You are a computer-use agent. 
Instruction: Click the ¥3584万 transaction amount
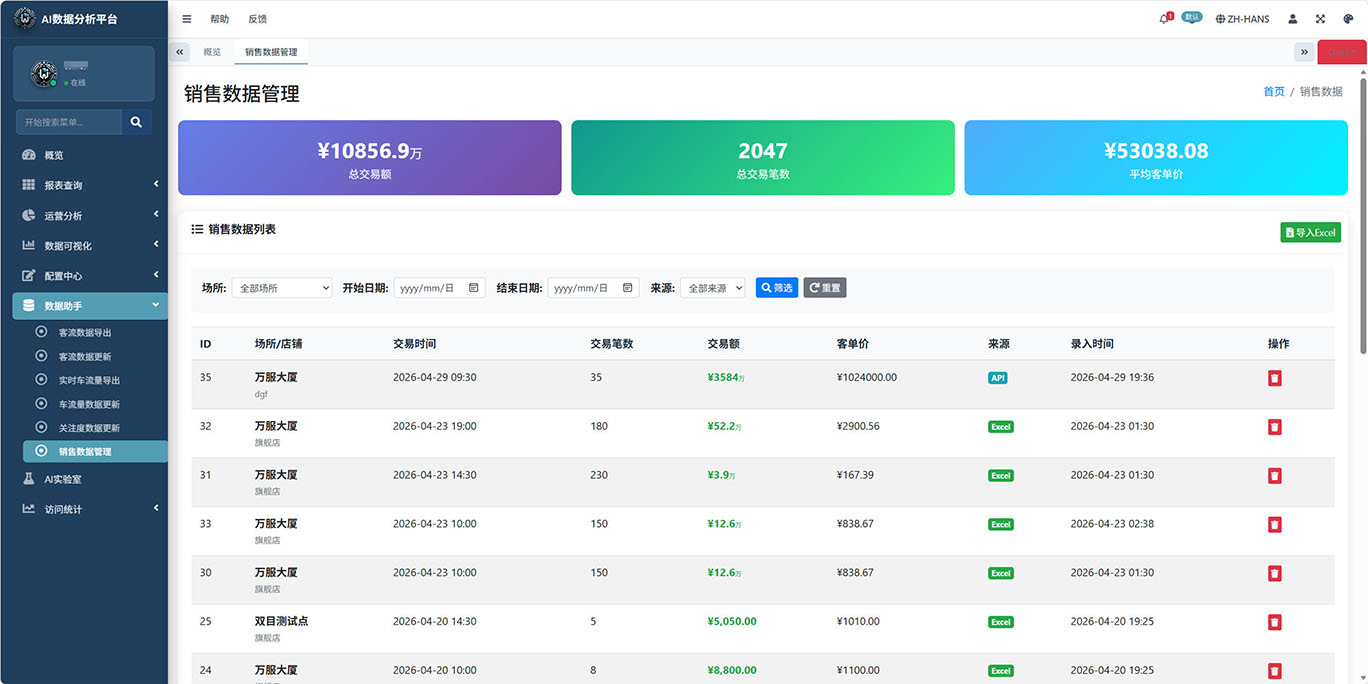click(724, 378)
